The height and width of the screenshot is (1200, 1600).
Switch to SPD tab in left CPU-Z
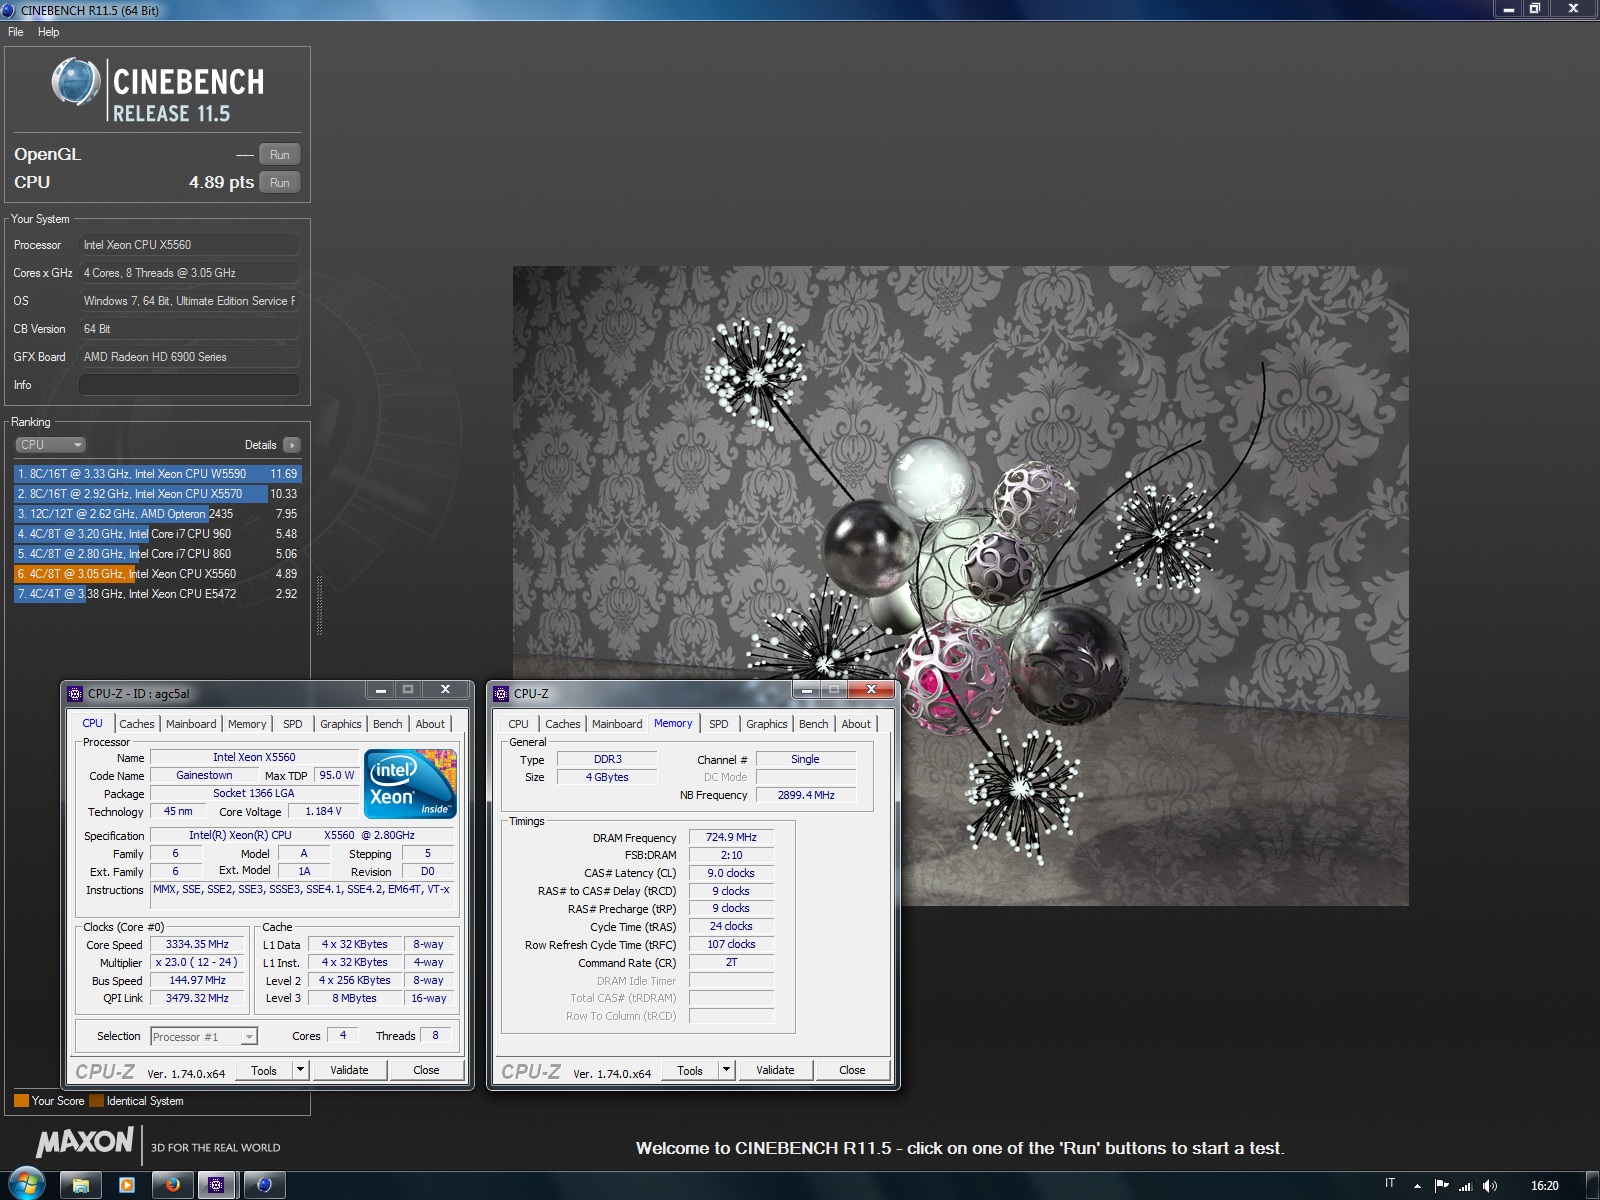pyautogui.click(x=292, y=724)
